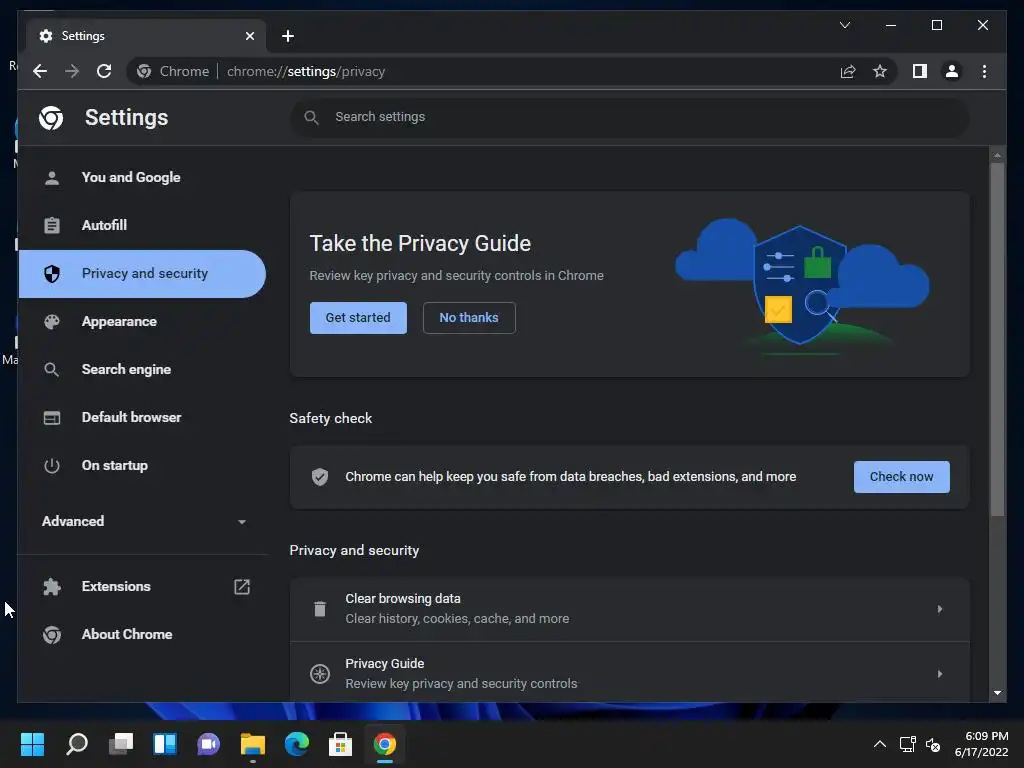
Task: Click the Chrome taskbar icon
Action: pos(385,744)
